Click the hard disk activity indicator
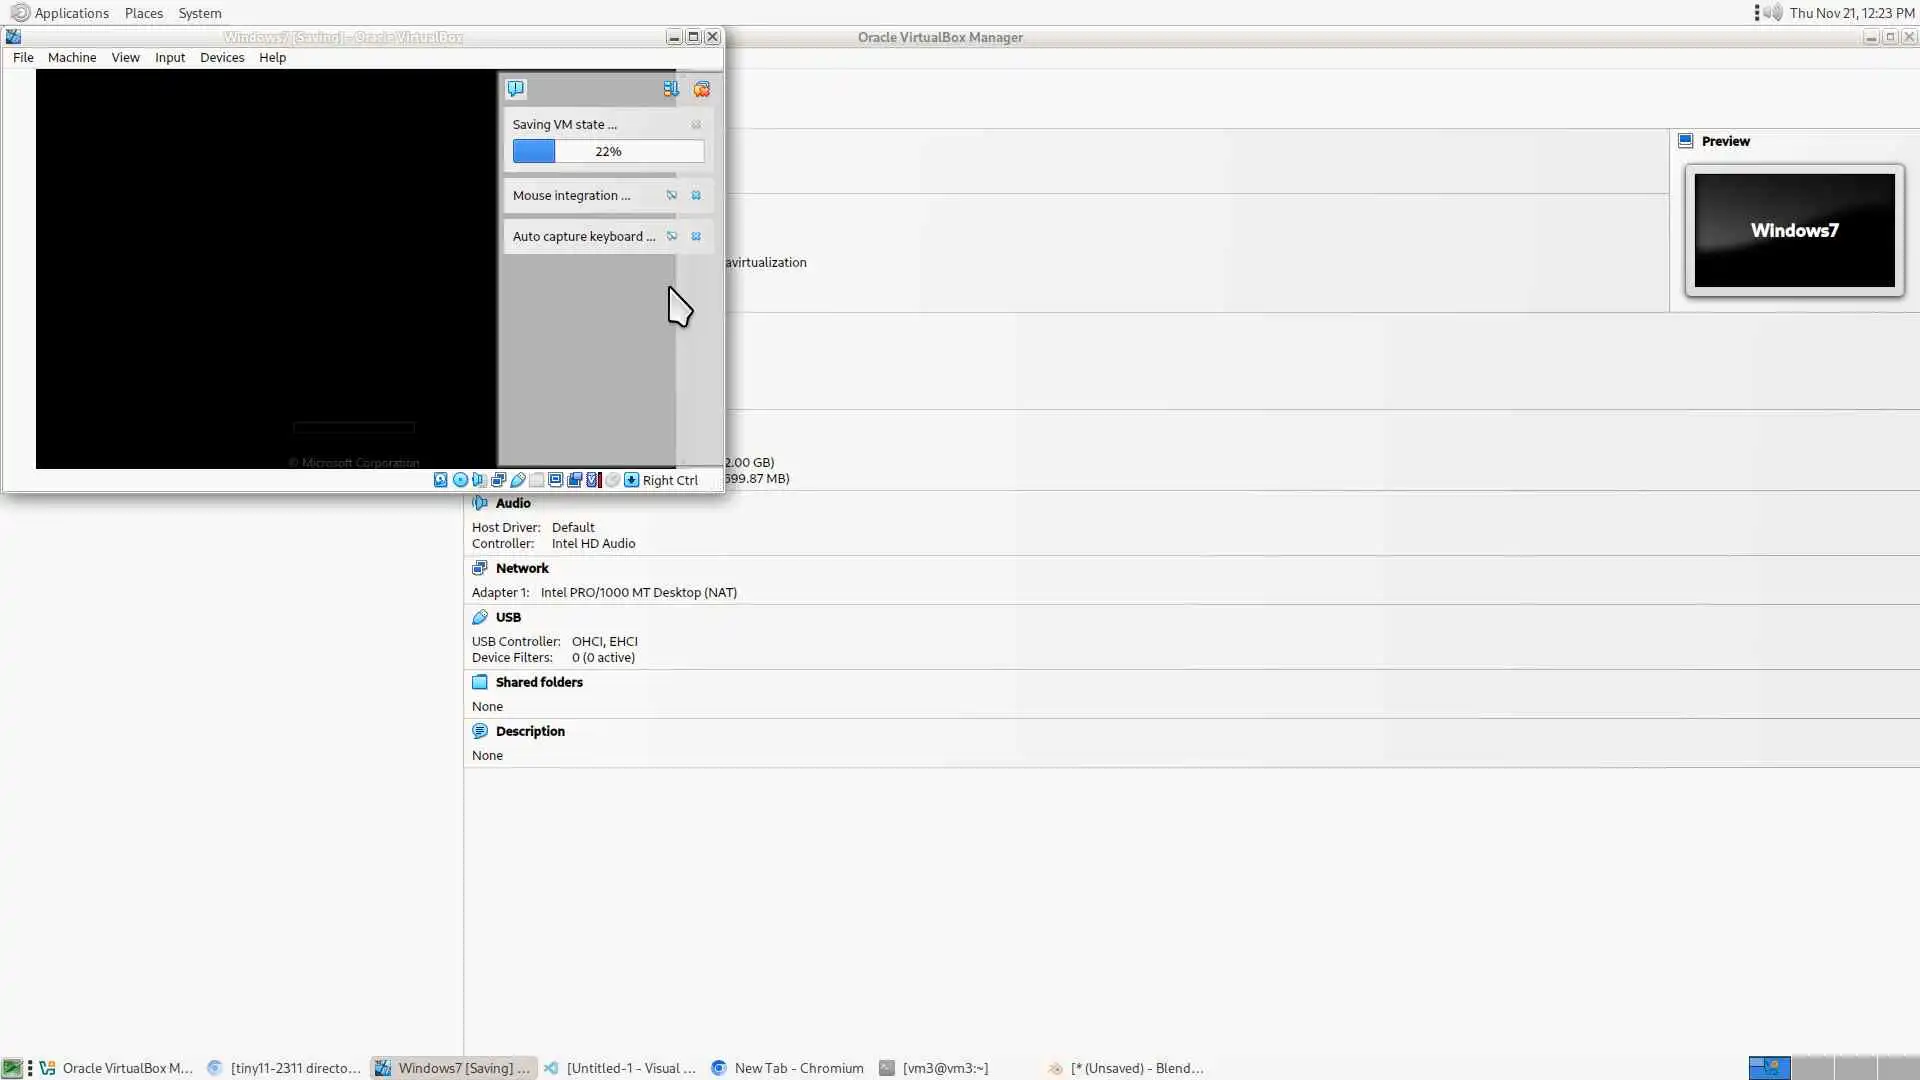Viewport: 1920px width, 1080px height. point(441,480)
